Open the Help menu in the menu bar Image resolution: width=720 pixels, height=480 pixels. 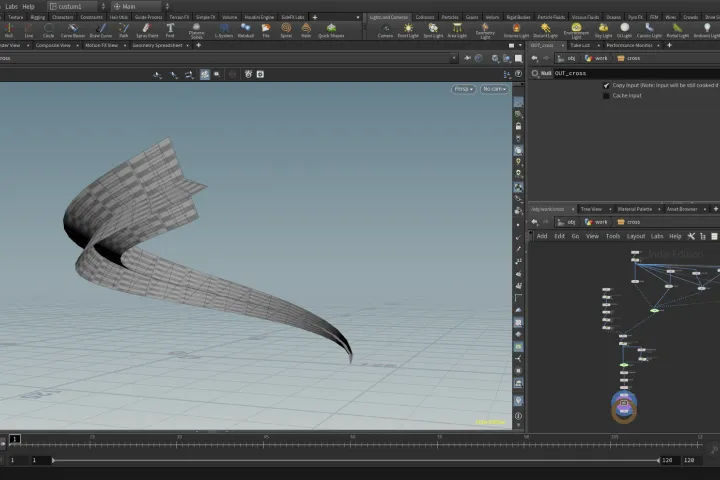(28, 6)
